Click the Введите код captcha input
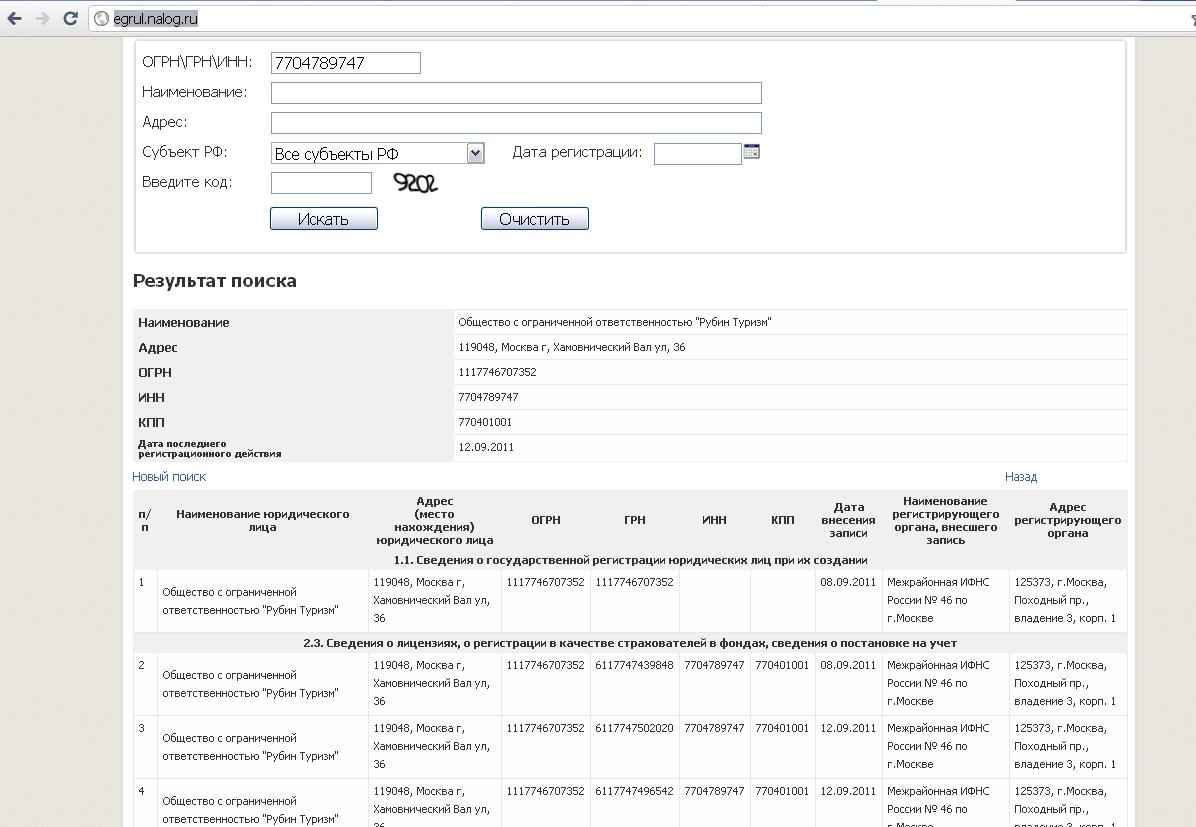Image resolution: width=1196 pixels, height=827 pixels. click(x=321, y=183)
